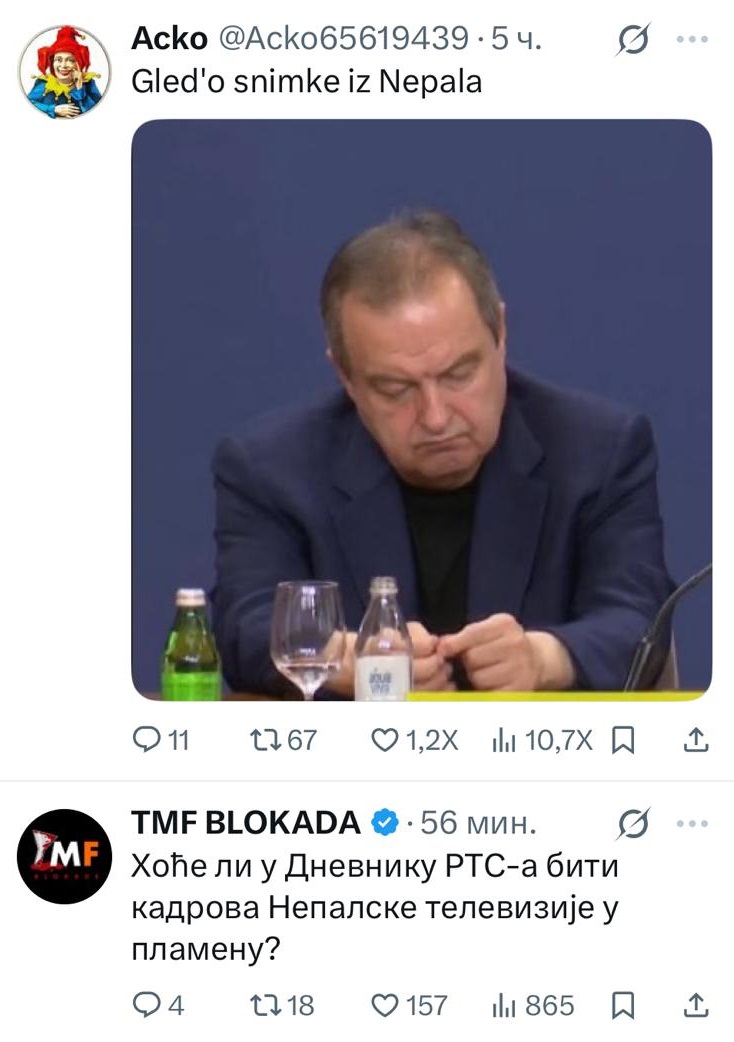Image resolution: width=734 pixels, height=1042 pixels.
Task: Open three-dot menu on Acko's tweet
Action: coord(692,39)
